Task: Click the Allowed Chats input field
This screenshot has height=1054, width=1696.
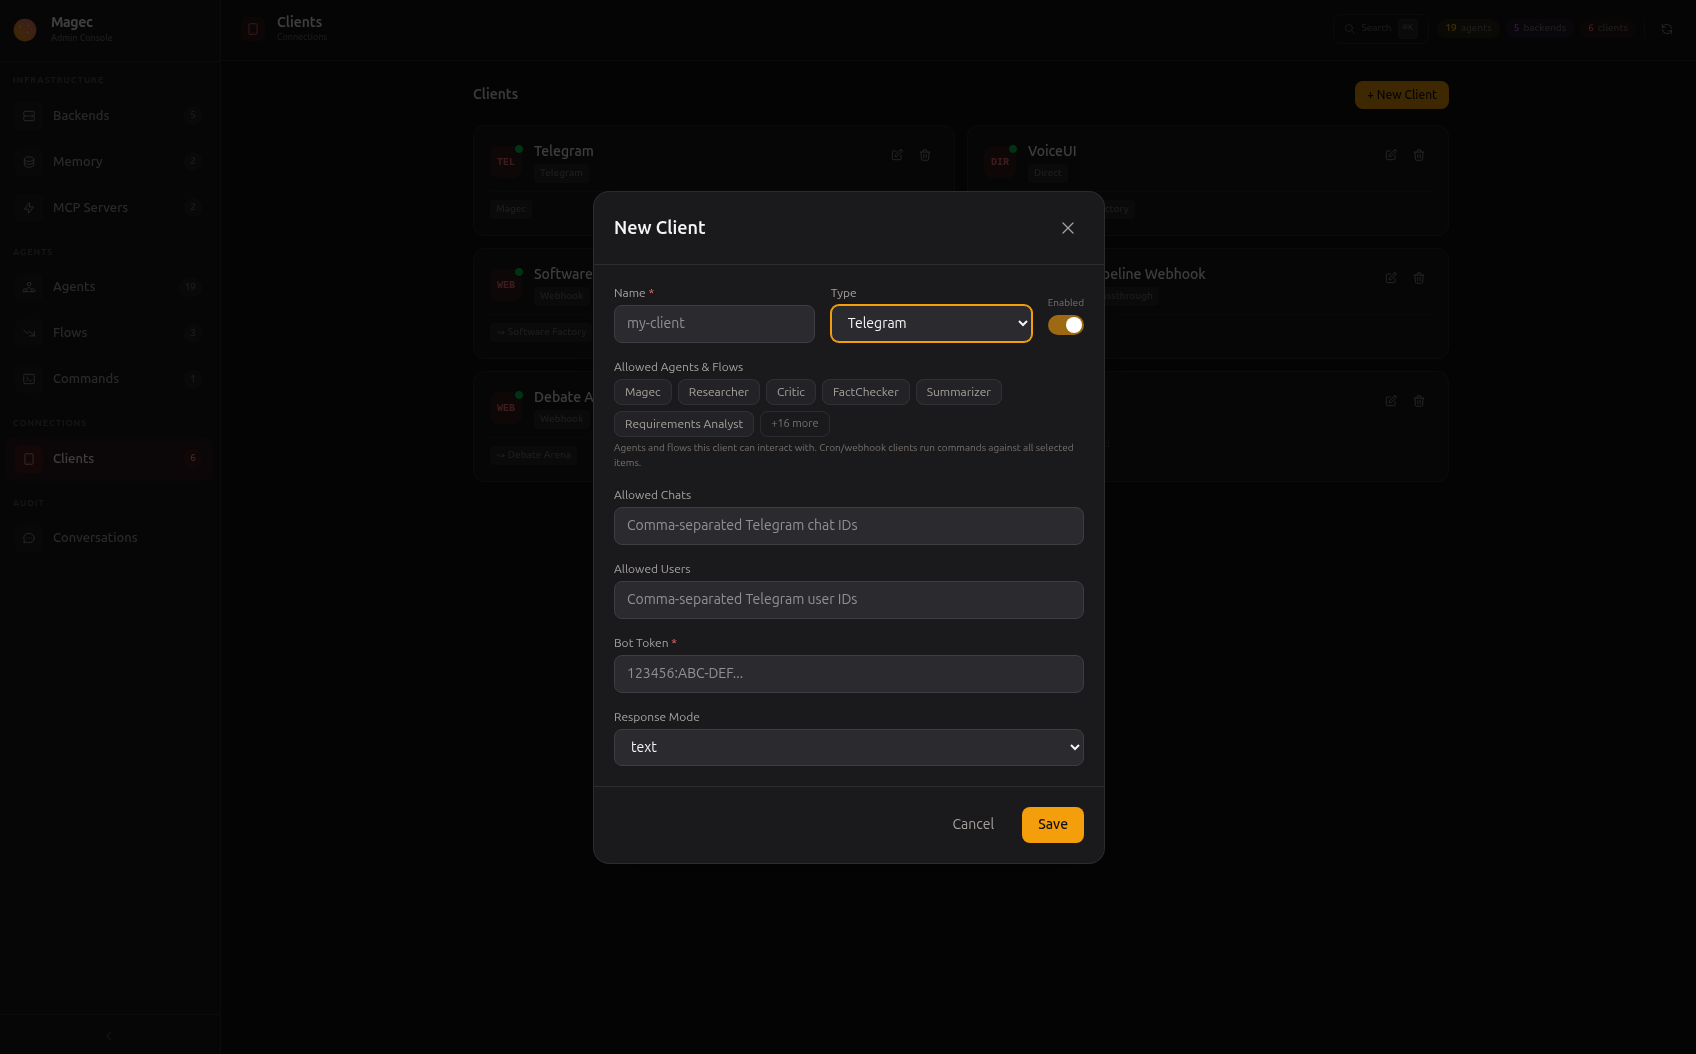Action: (x=848, y=525)
